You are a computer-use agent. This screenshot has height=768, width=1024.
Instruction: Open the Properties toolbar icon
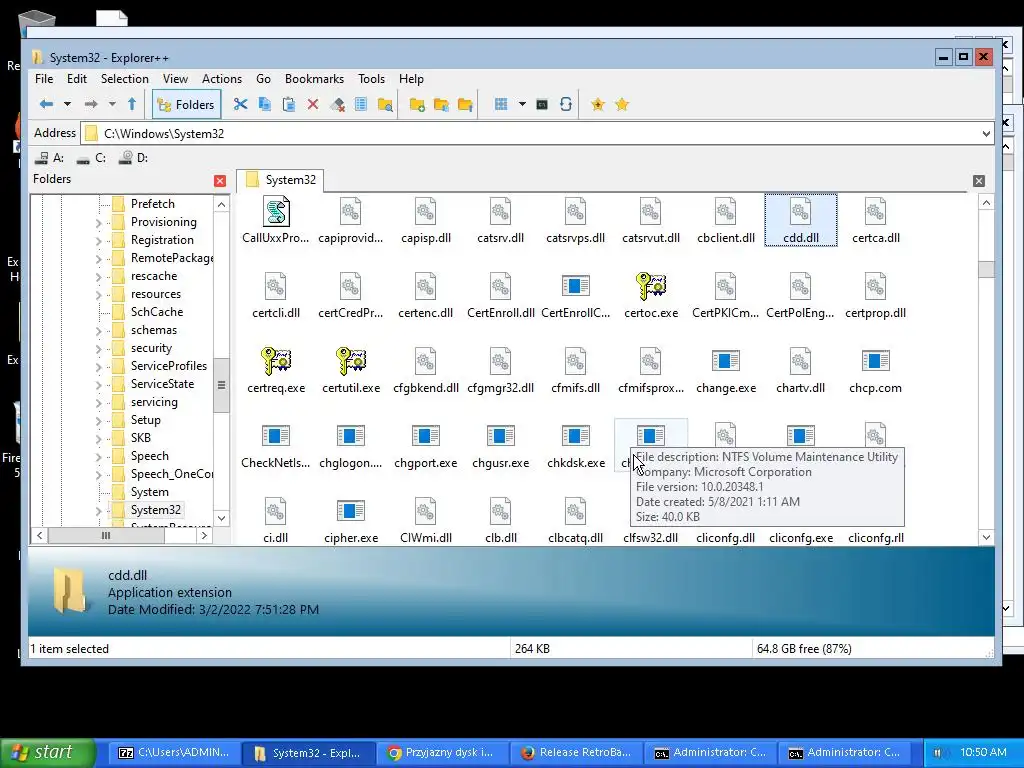tap(360, 104)
